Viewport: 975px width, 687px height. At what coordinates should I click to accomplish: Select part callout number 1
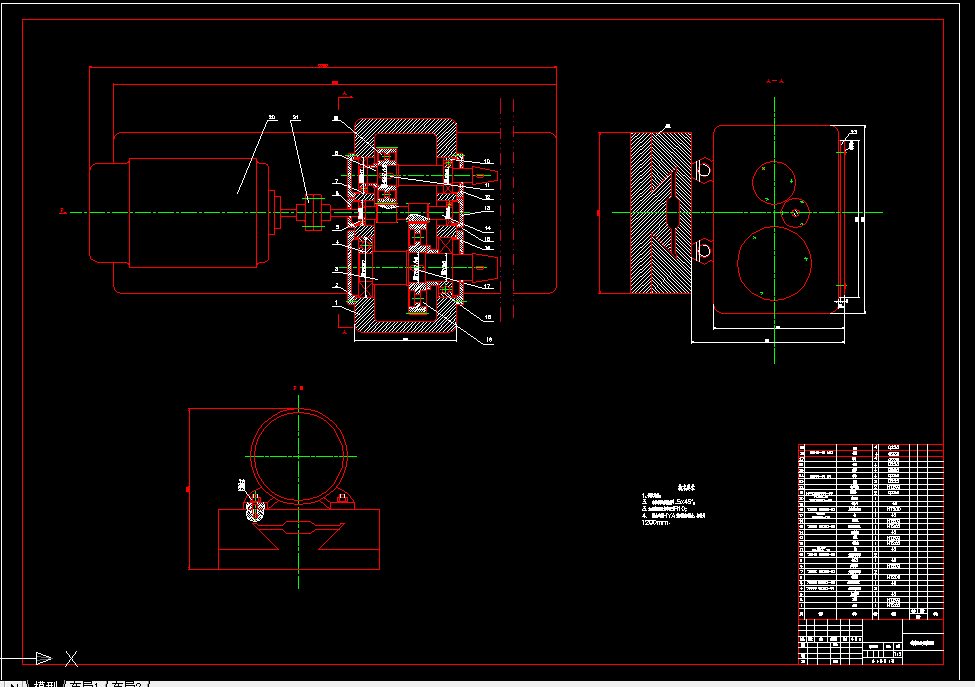point(336,303)
